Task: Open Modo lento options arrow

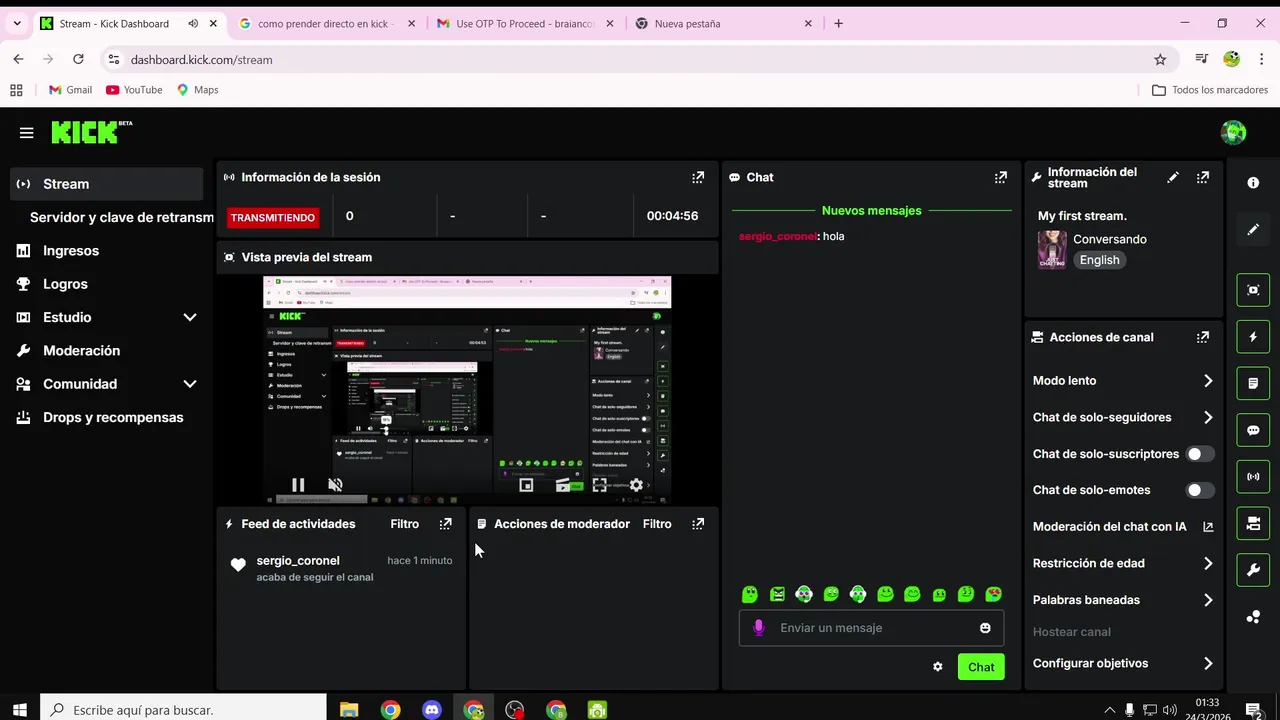Action: coord(1208,381)
